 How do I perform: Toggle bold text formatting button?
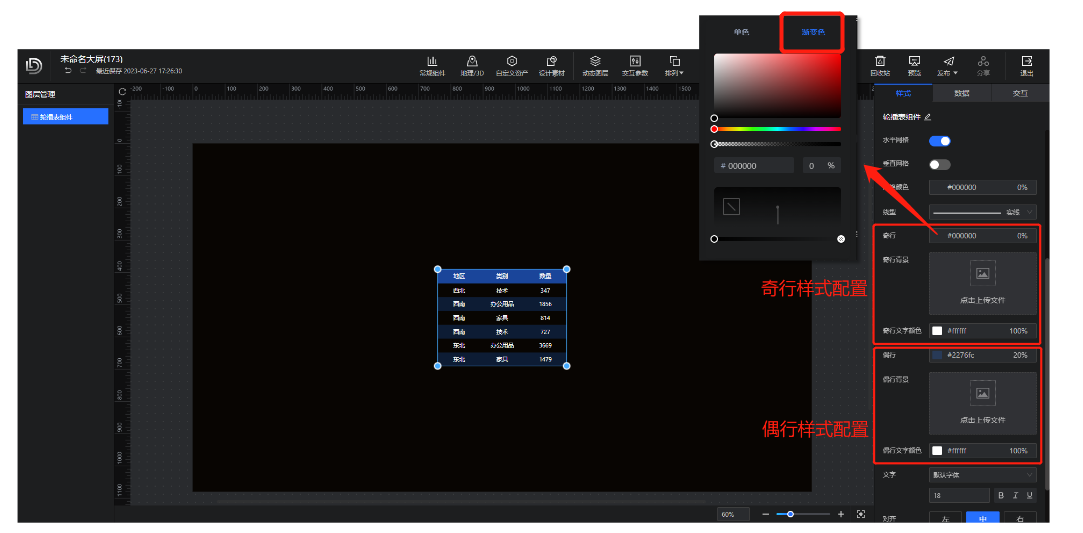[x=999, y=495]
